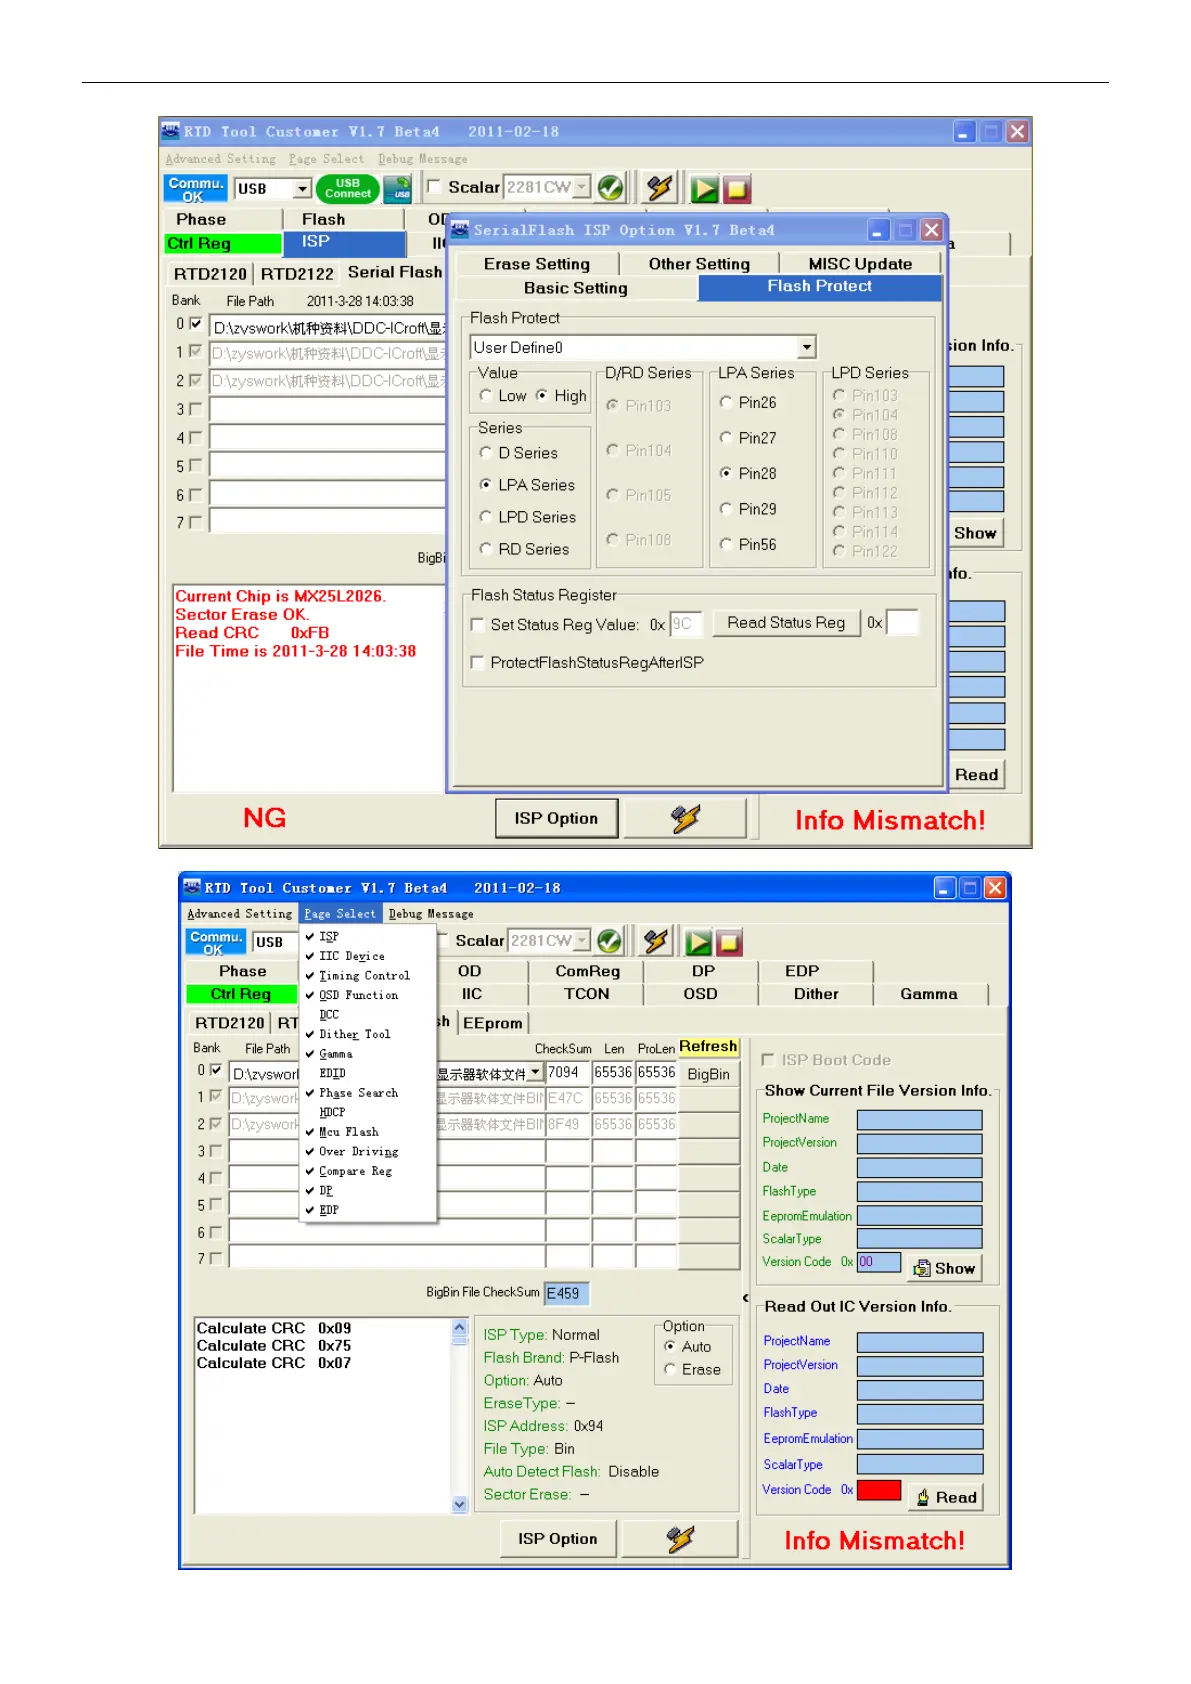1191x1684 pixels.
Task: Check ProtectFlashStatusRegAfterISP option
Action: click(478, 663)
